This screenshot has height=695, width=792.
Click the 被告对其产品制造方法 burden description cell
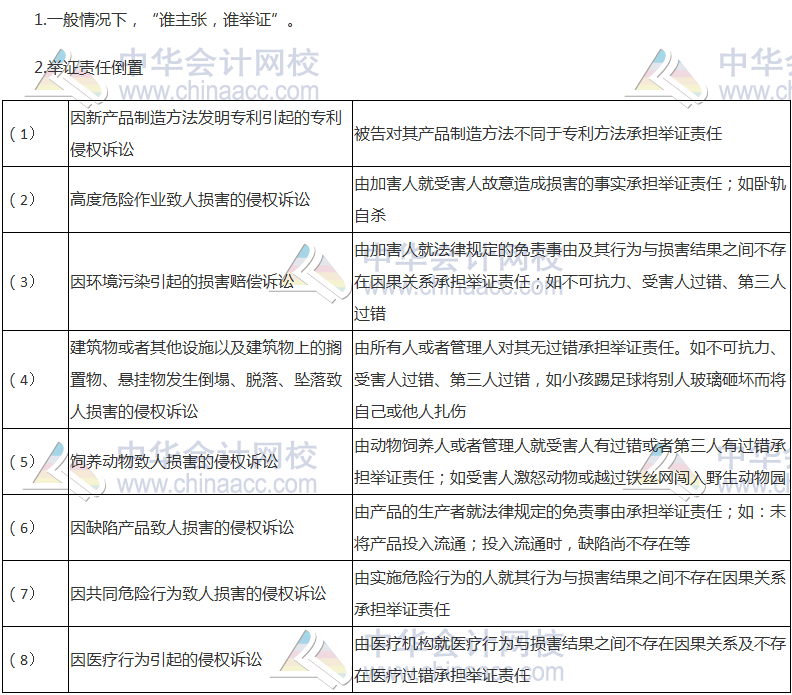538,133
